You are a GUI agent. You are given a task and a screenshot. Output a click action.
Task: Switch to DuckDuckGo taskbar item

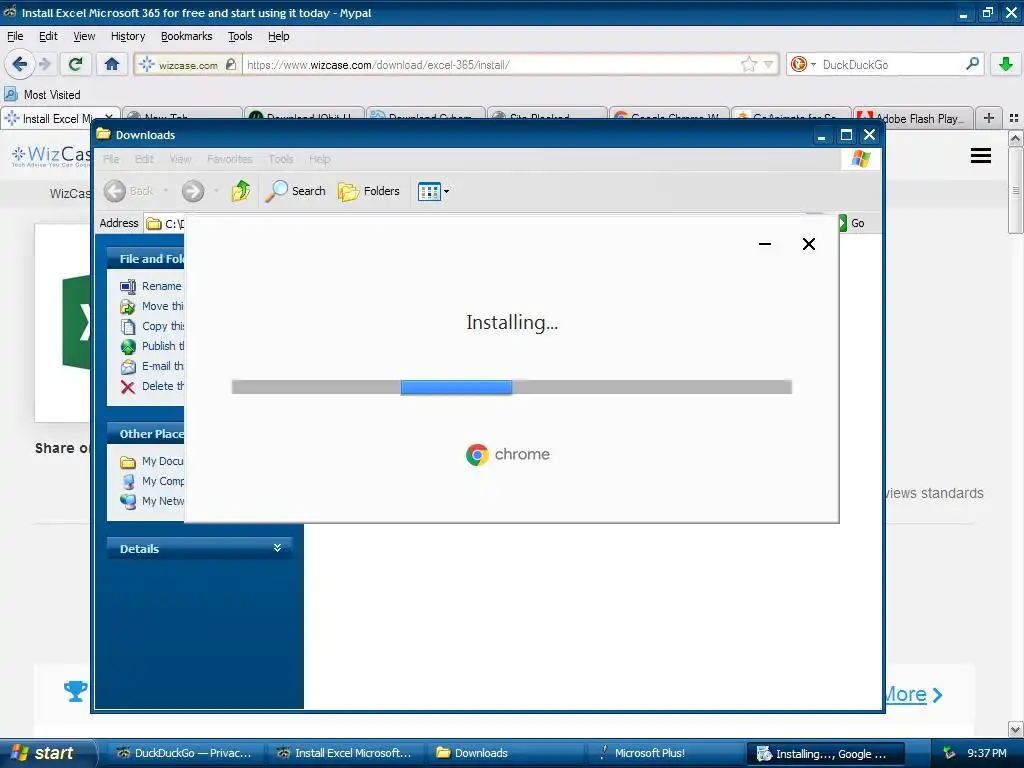[184, 753]
